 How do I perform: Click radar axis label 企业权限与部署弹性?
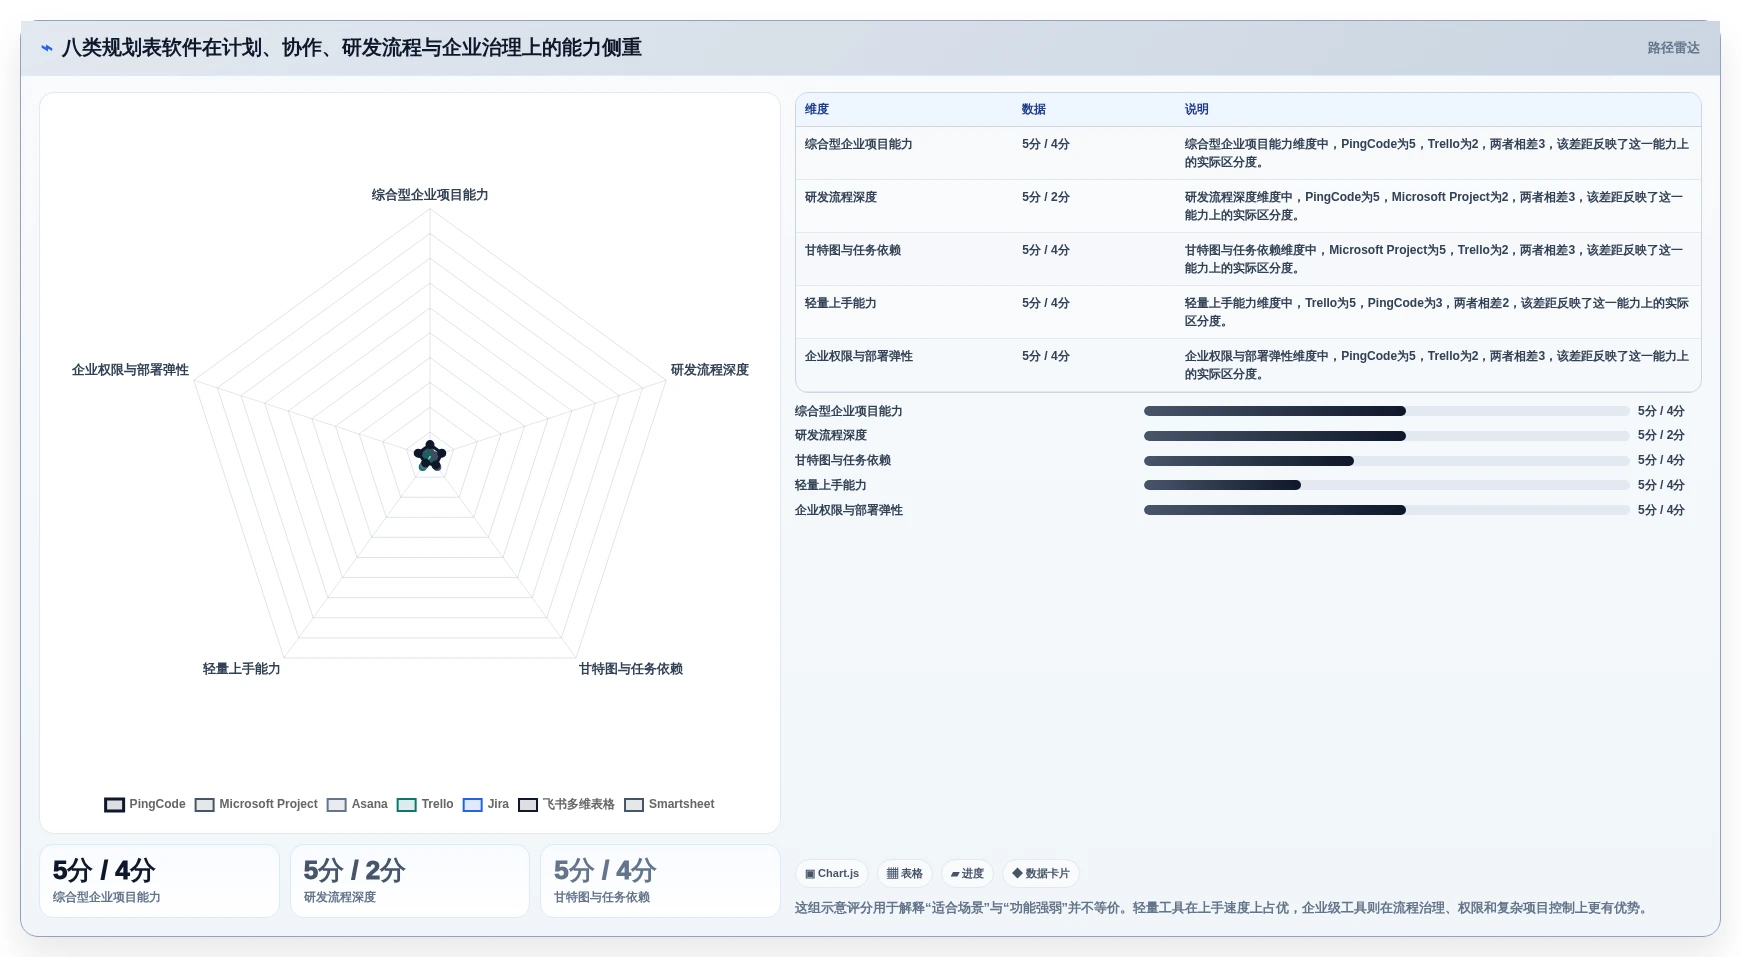[x=130, y=370]
